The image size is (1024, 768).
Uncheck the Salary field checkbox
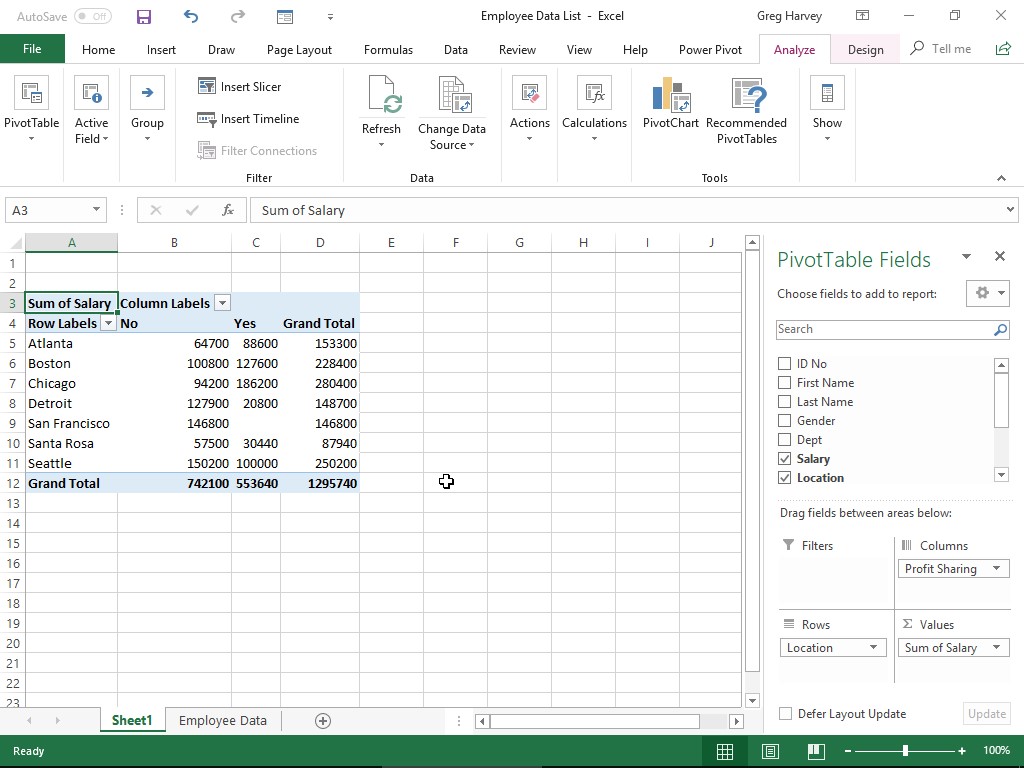785,459
